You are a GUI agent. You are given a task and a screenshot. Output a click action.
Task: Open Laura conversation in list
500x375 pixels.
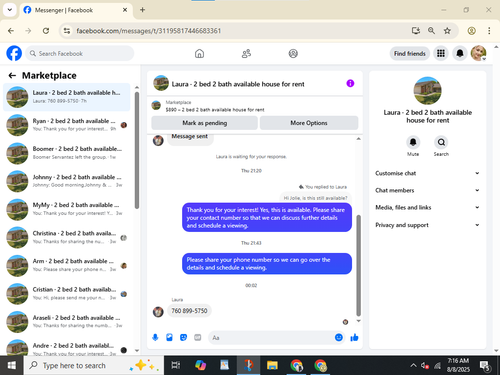tap(67, 97)
